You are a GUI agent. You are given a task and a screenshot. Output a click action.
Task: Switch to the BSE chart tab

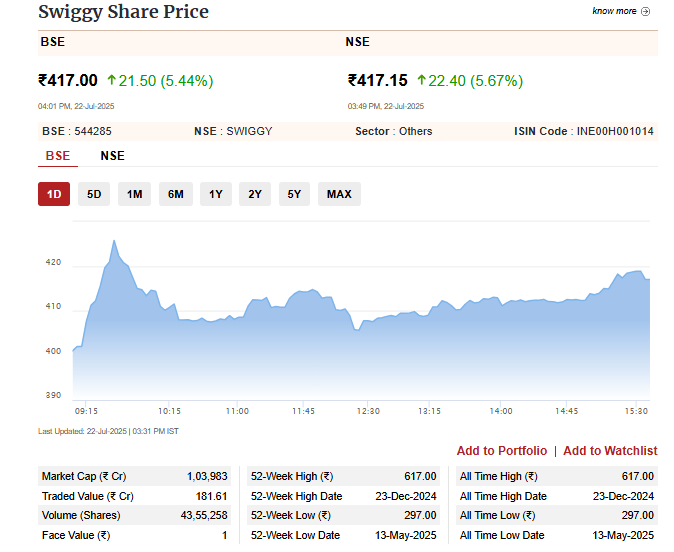58,156
